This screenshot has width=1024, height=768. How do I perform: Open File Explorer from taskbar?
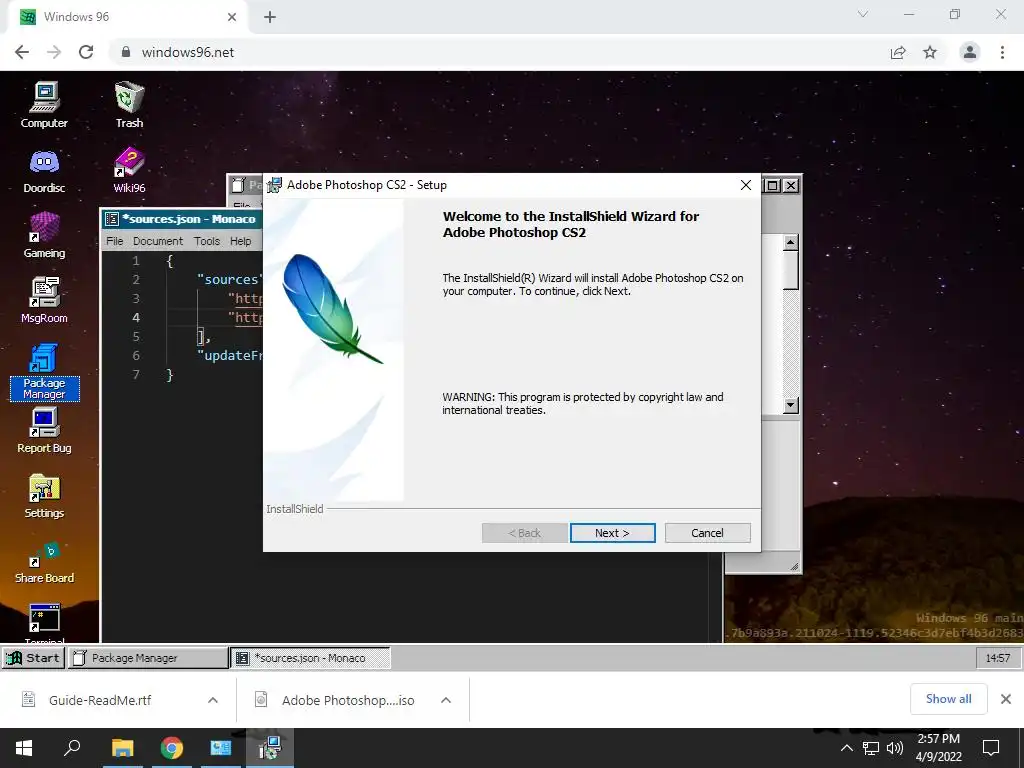[123, 748]
